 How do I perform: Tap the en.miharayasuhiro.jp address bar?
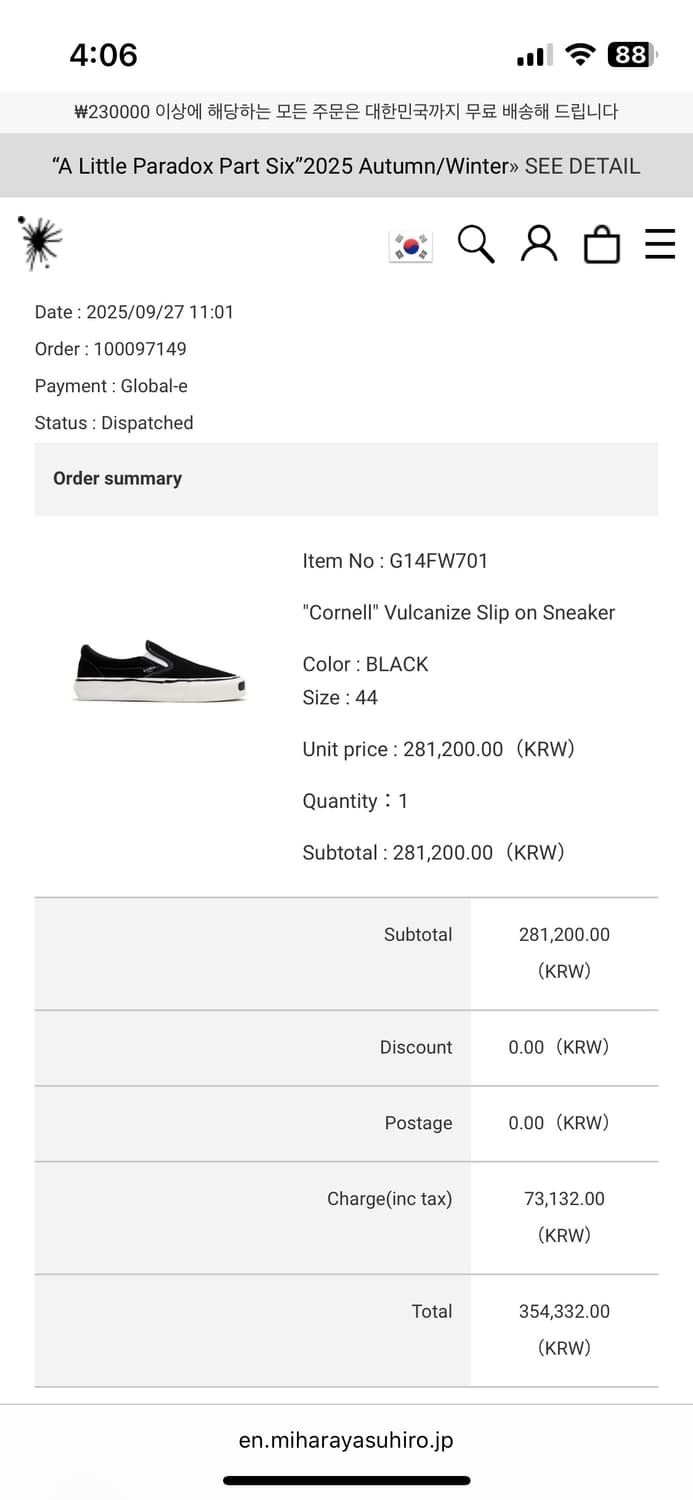coord(346,1440)
